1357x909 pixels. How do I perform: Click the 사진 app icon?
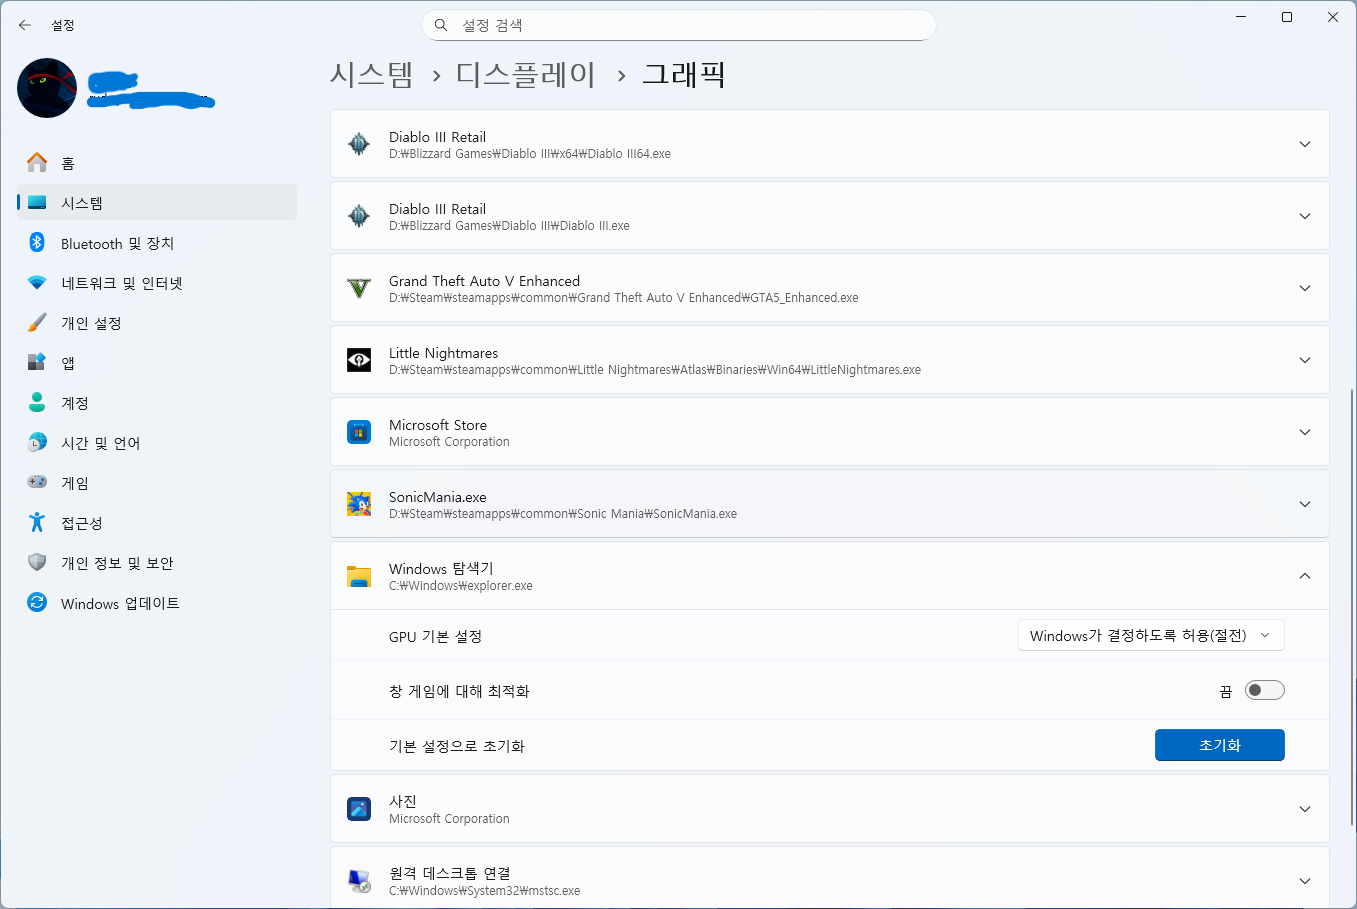(359, 809)
